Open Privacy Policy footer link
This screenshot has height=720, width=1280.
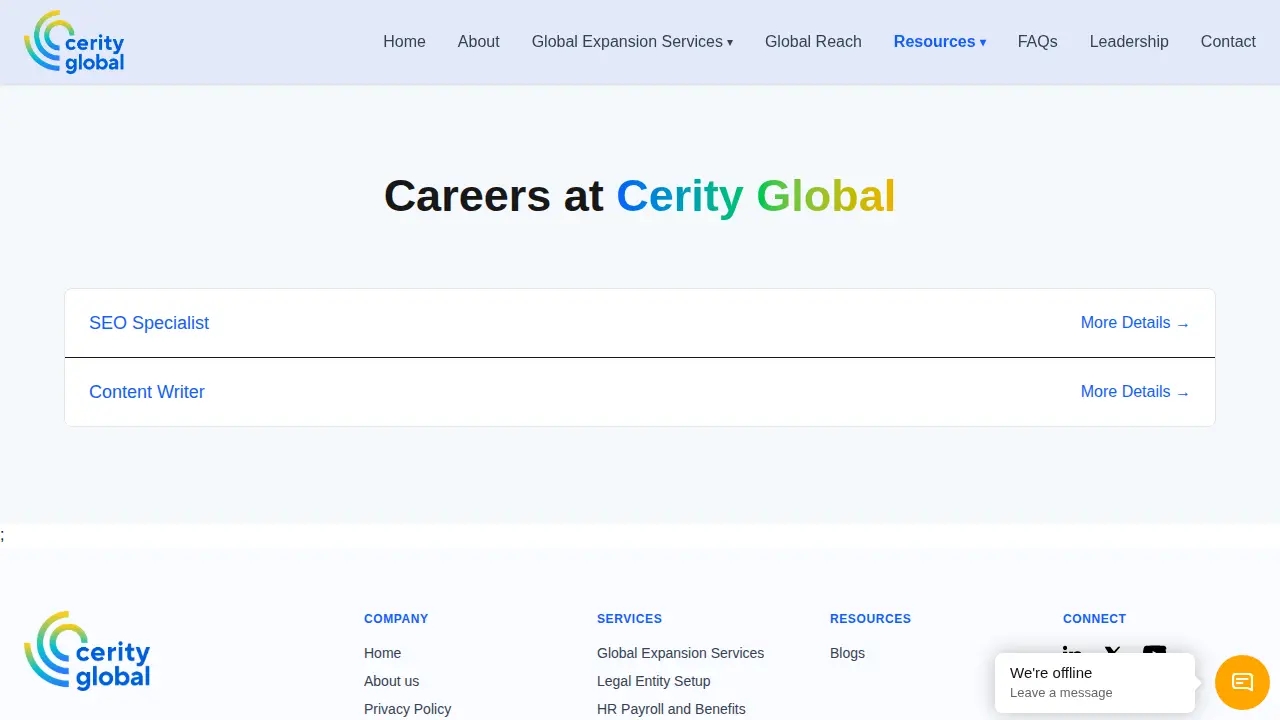click(x=407, y=709)
